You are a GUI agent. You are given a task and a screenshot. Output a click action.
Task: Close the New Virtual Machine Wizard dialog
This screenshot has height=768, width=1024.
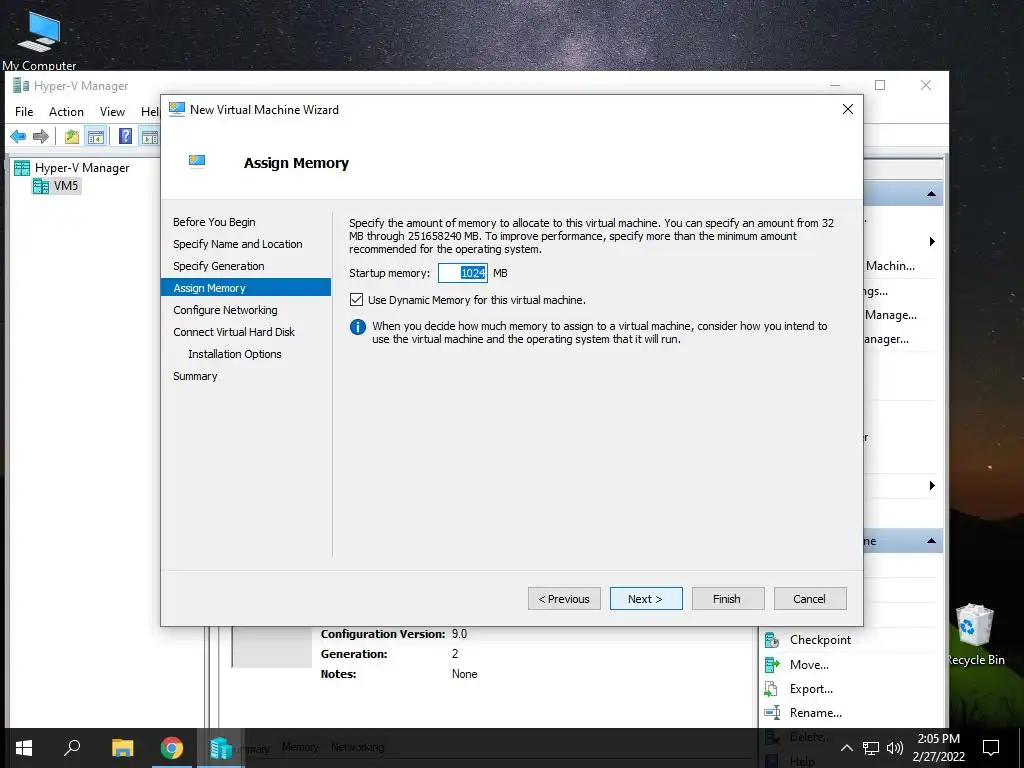tap(848, 109)
